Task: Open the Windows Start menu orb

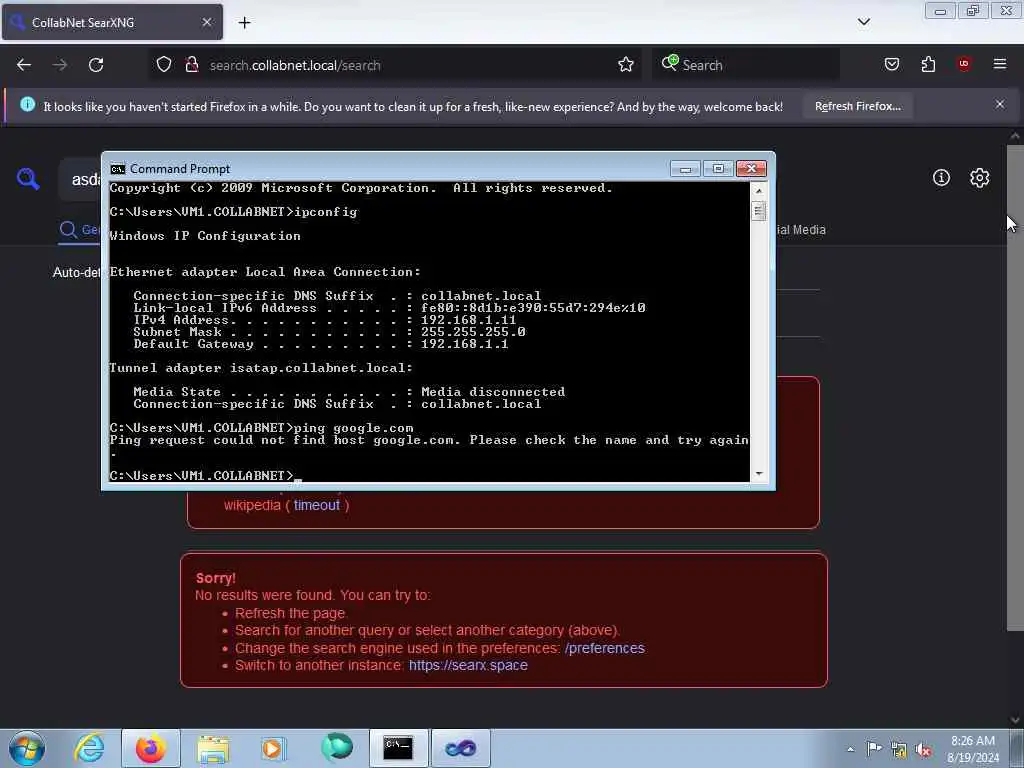Action: tap(27, 748)
